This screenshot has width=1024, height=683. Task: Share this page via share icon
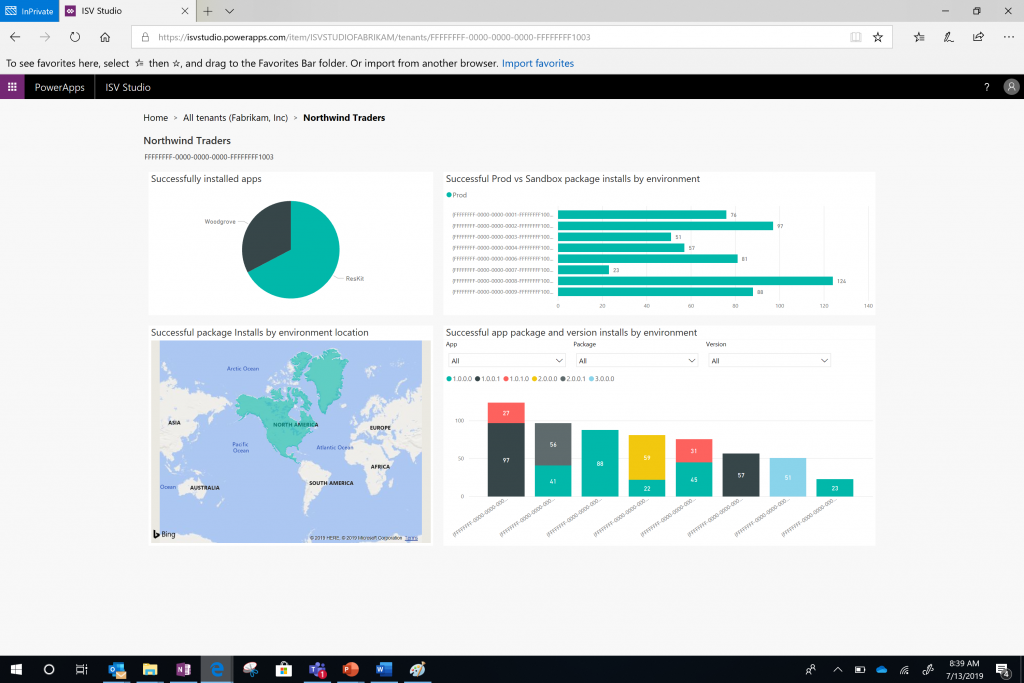point(978,37)
